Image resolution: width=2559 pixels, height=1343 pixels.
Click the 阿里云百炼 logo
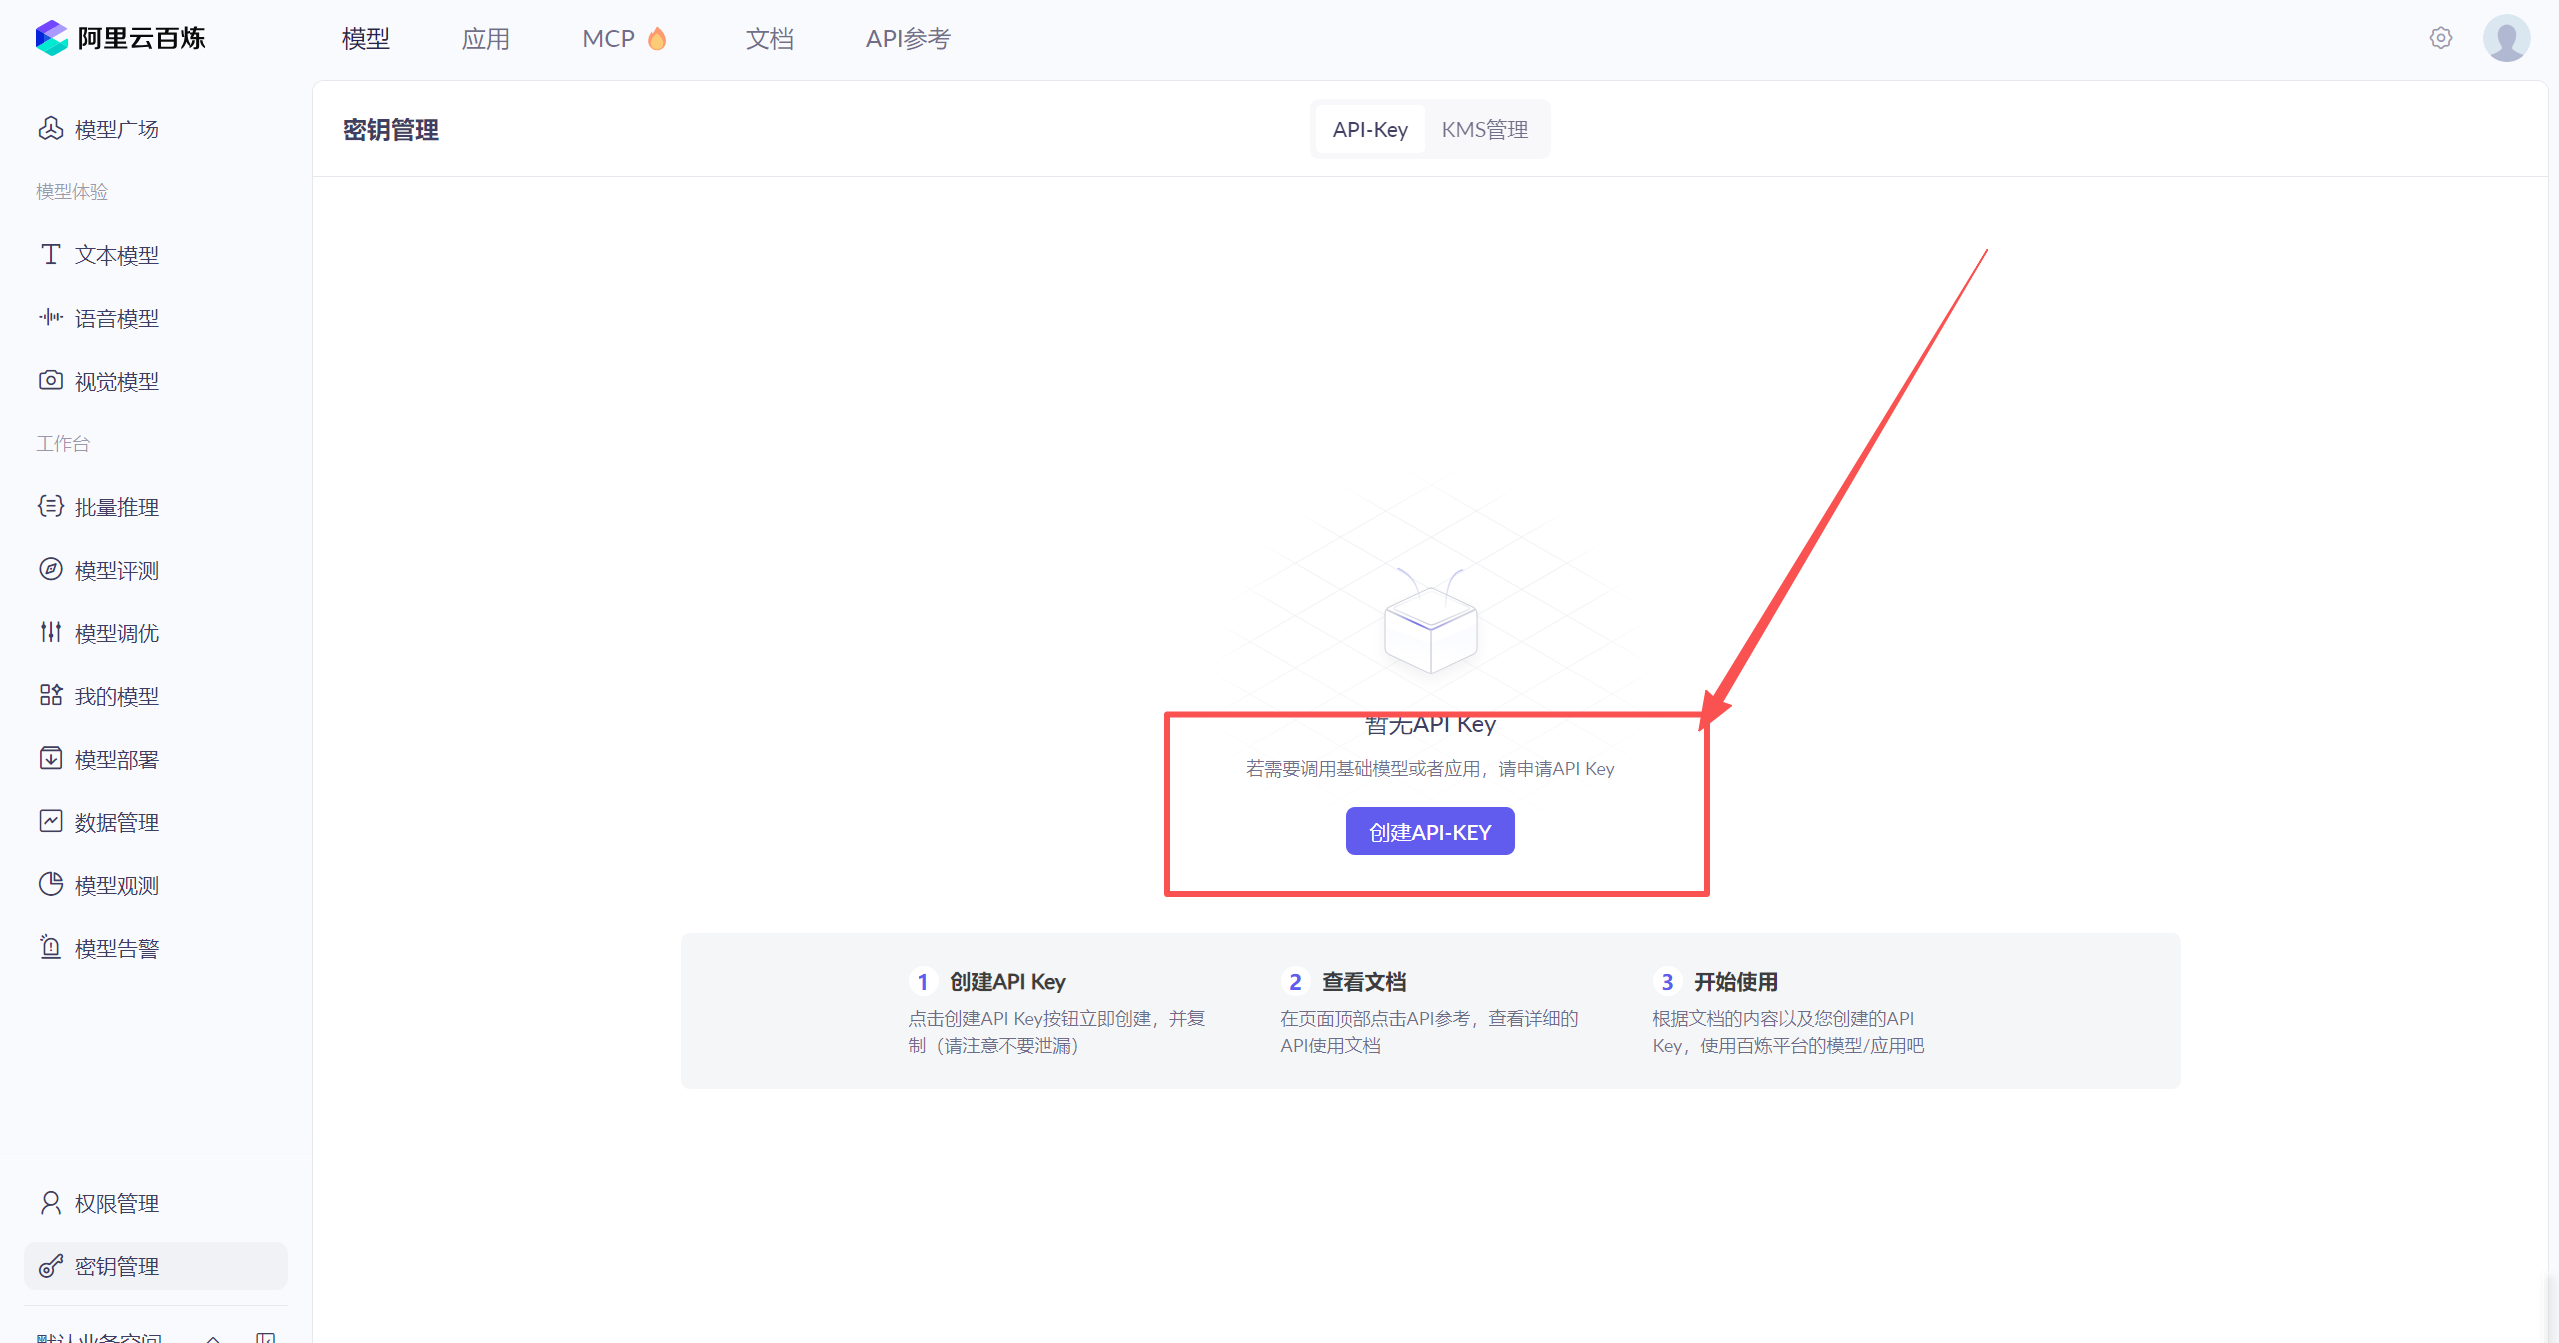pyautogui.click(x=120, y=38)
